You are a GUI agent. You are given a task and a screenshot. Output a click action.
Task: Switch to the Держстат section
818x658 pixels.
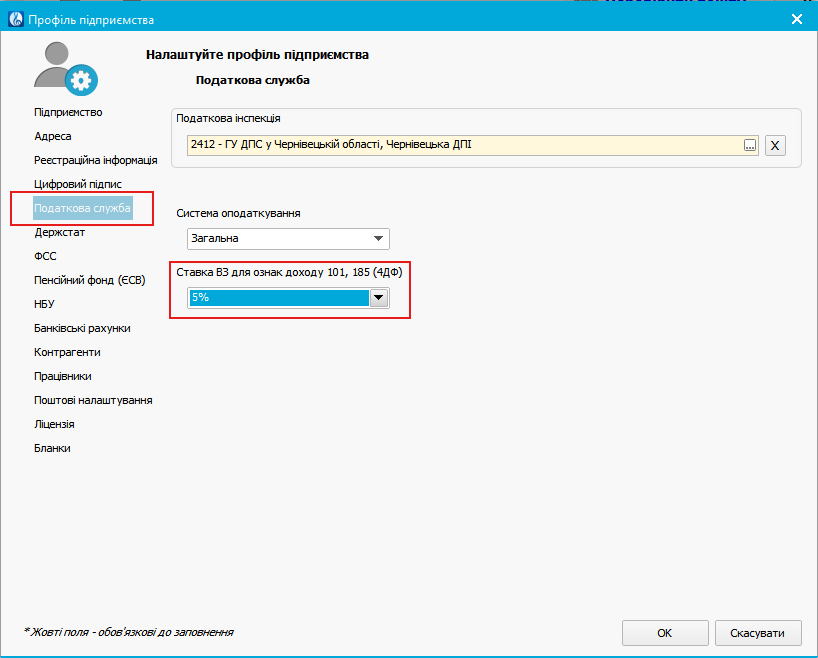pyautogui.click(x=60, y=232)
